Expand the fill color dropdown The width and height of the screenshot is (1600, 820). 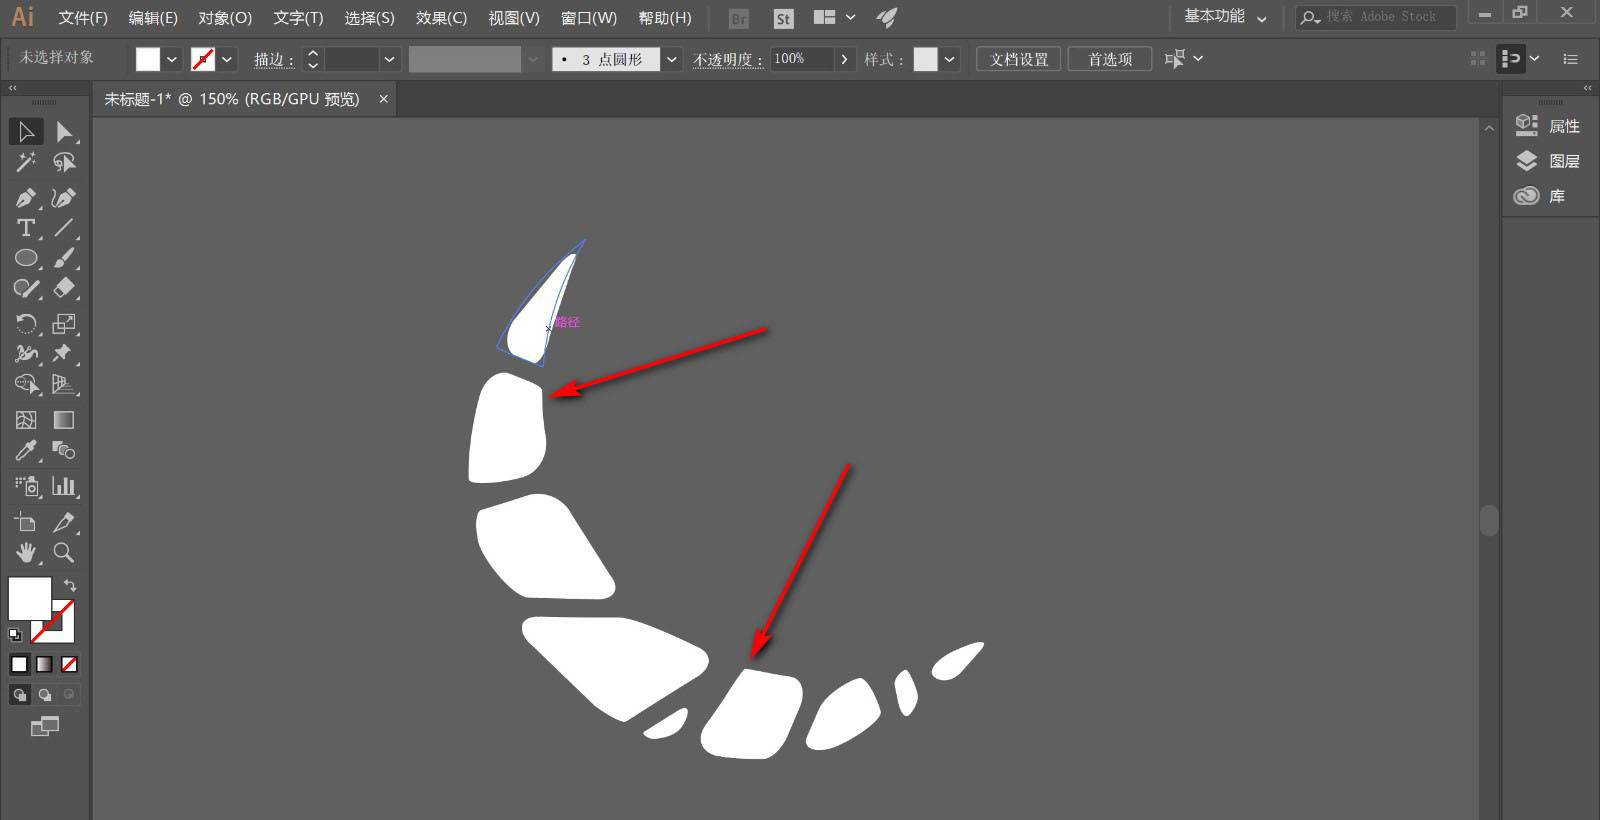point(172,60)
